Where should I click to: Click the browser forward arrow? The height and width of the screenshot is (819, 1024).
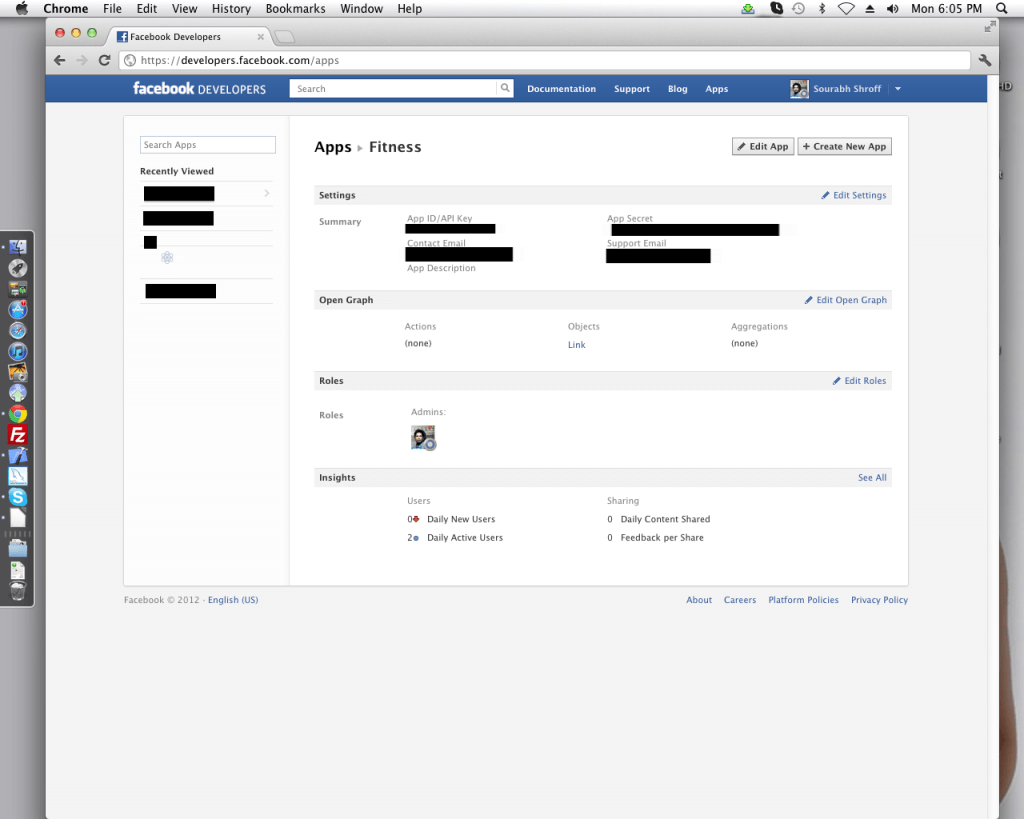[82, 60]
